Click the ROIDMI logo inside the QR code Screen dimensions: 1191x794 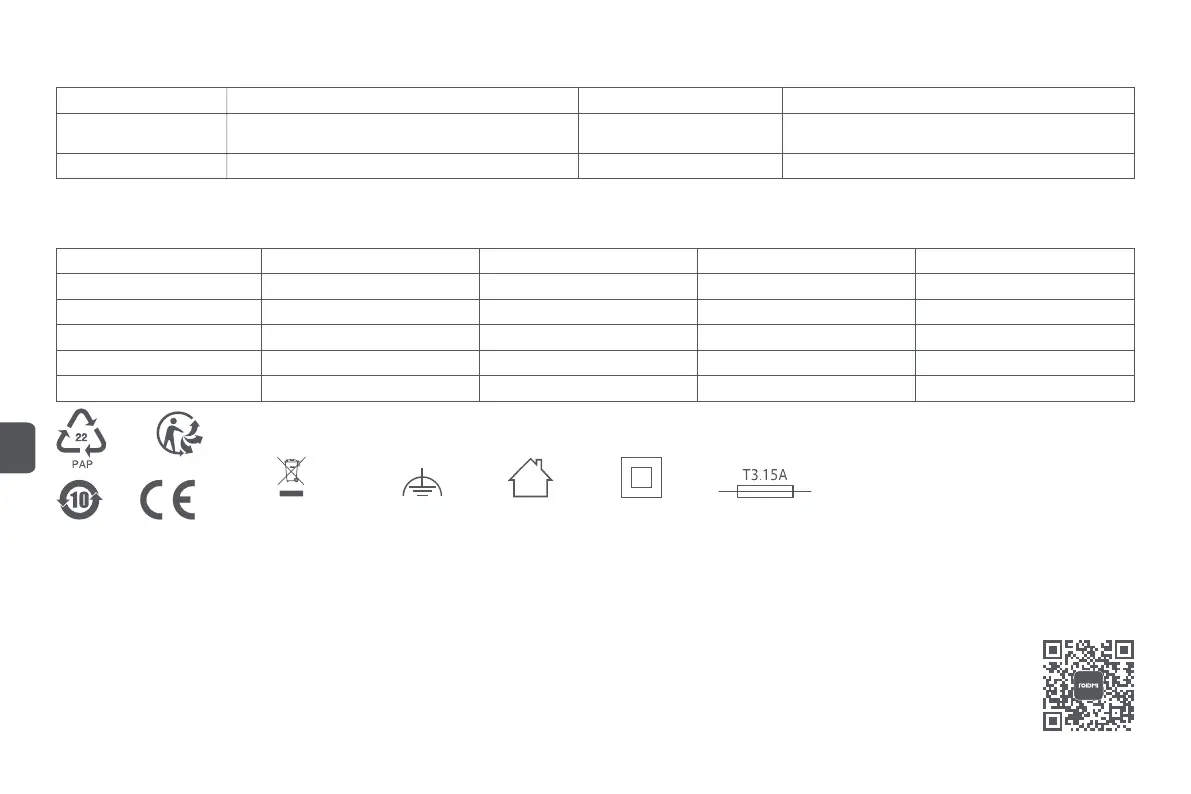[1088, 684]
